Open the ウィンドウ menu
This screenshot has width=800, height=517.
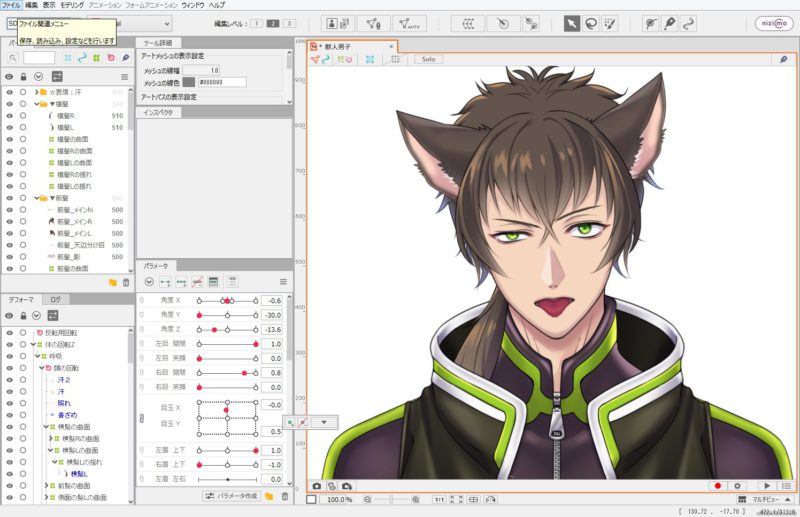[x=192, y=5]
